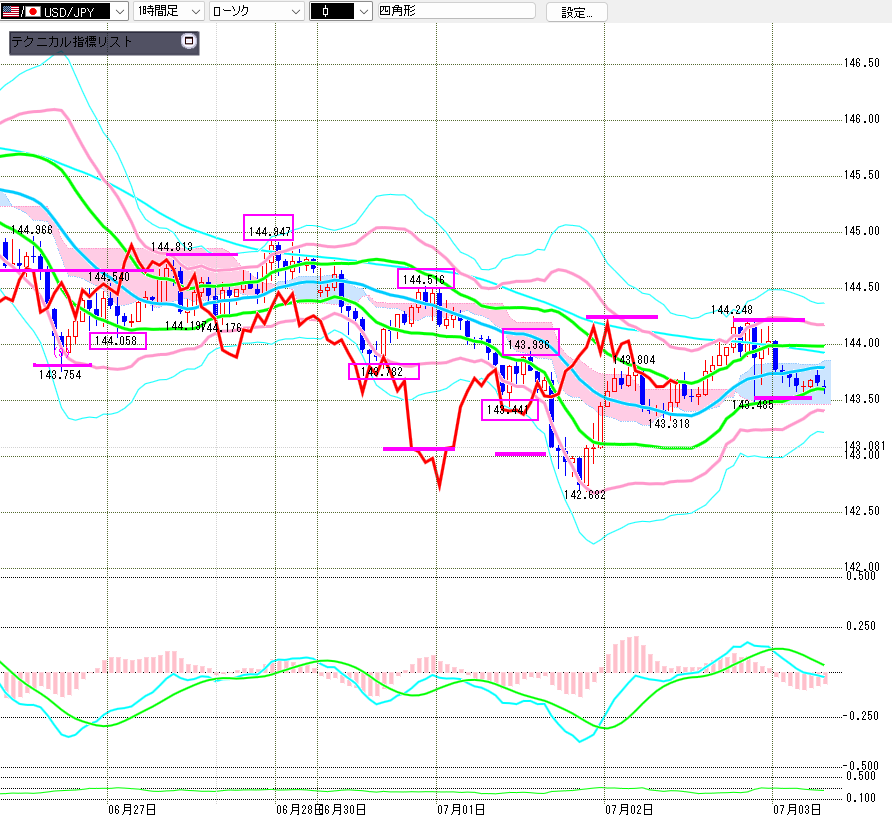Click the 0.250 MACD axis label
The width and height of the screenshot is (892, 820).
click(861, 625)
